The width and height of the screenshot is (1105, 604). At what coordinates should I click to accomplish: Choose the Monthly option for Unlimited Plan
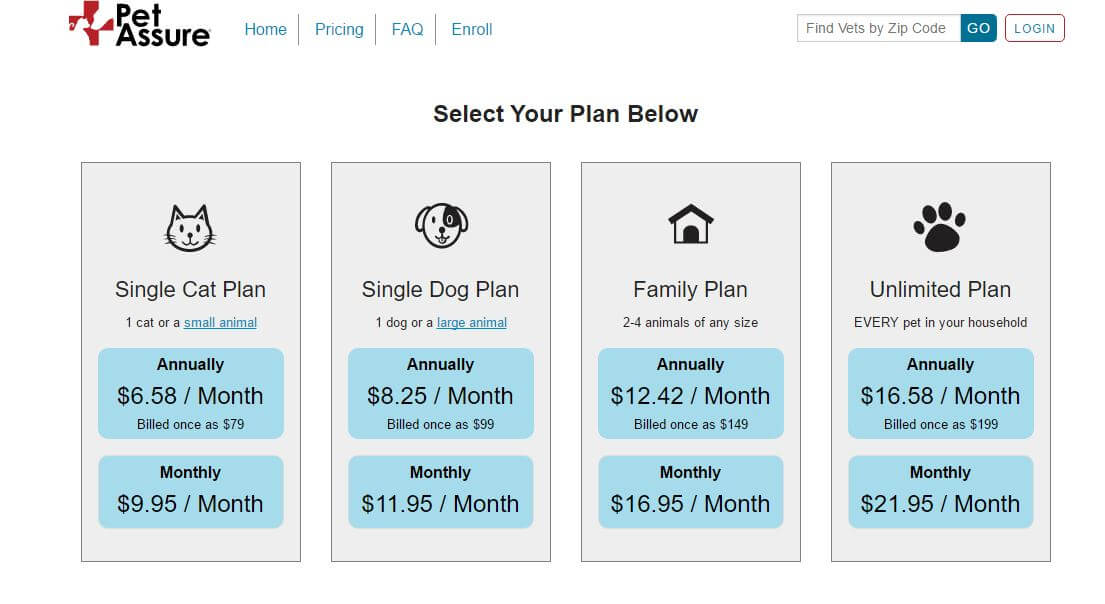939,491
